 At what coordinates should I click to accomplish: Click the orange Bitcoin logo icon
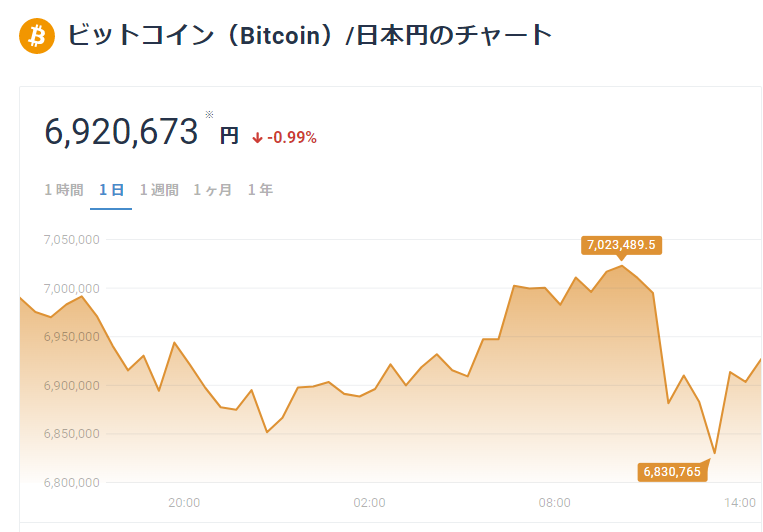tap(37, 36)
